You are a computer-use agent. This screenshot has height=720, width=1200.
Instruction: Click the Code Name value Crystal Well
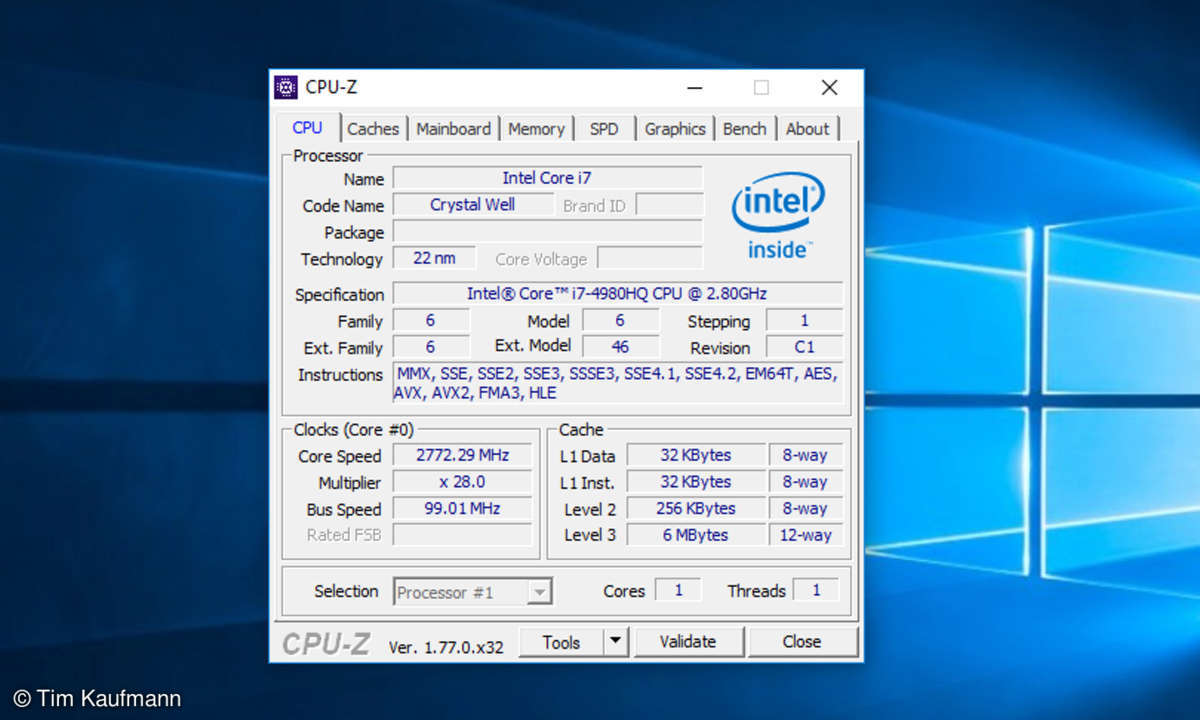[472, 205]
